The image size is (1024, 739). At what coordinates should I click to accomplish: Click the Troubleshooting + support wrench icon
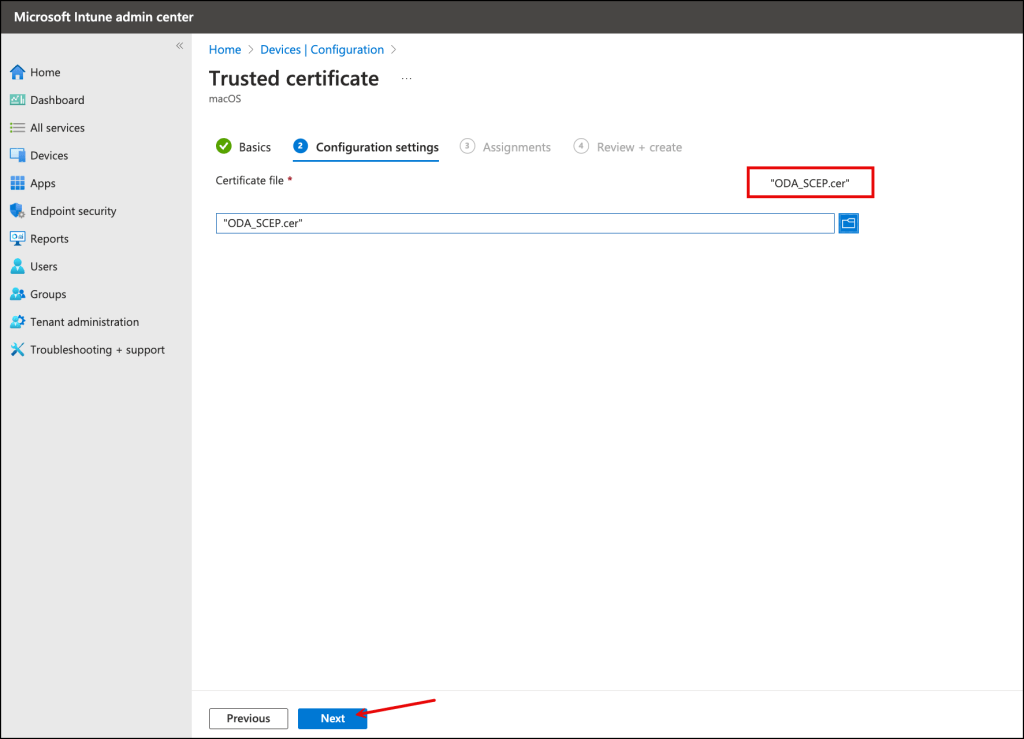click(x=17, y=350)
